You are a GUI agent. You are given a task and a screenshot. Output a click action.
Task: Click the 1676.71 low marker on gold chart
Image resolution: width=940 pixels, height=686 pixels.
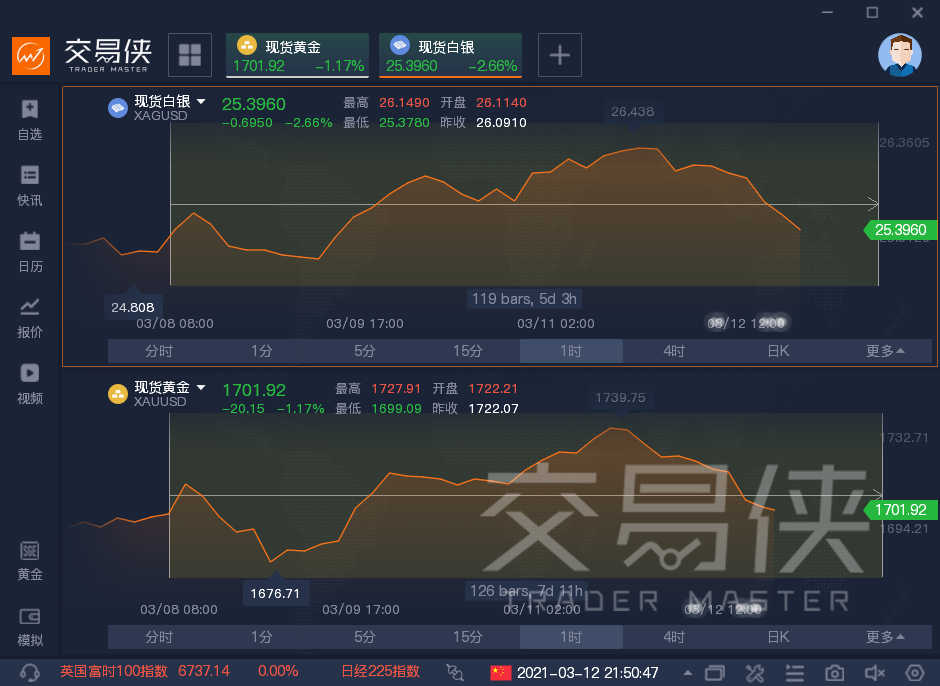tap(275, 593)
